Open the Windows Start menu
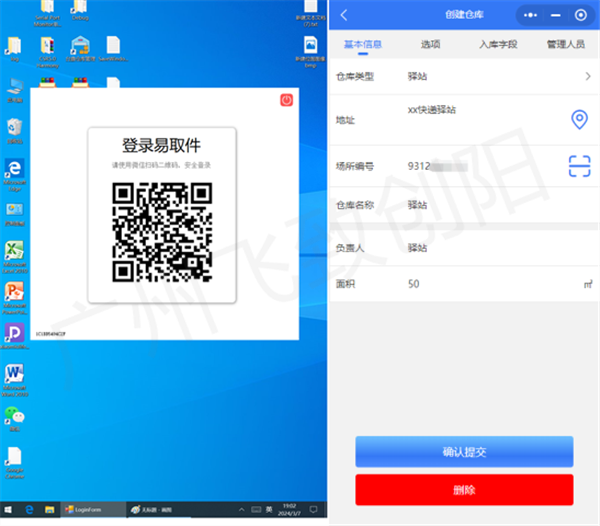Viewport: 600px width, 526px height. coord(8,510)
